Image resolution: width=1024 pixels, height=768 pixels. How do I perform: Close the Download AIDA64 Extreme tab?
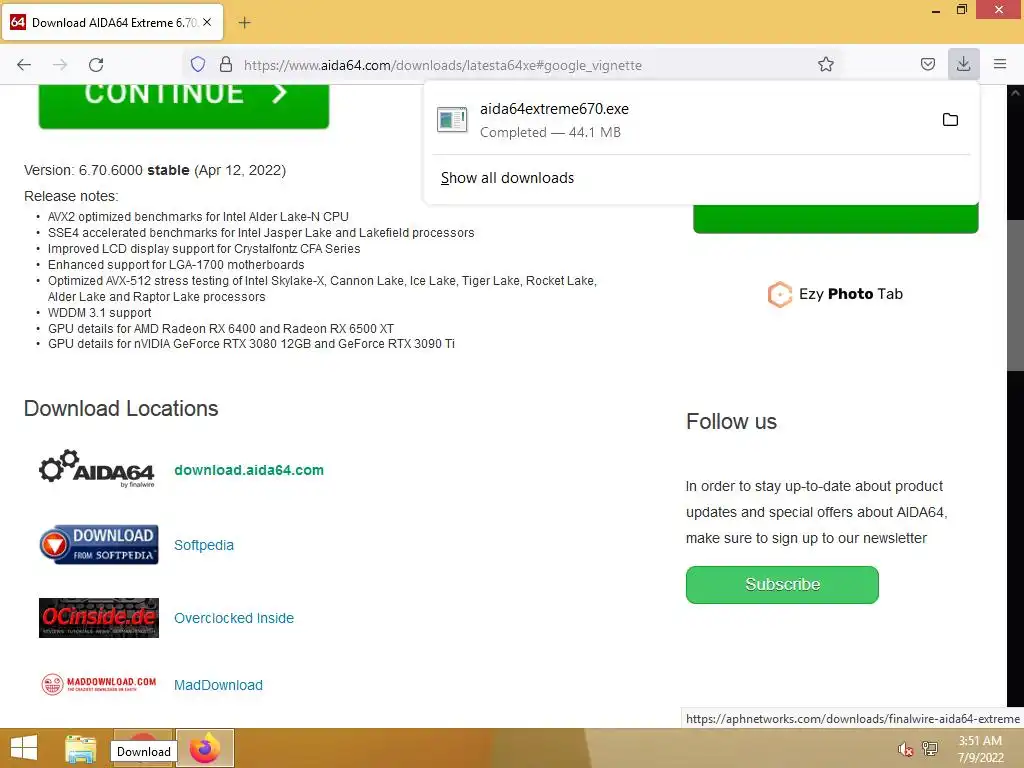click(x=207, y=22)
